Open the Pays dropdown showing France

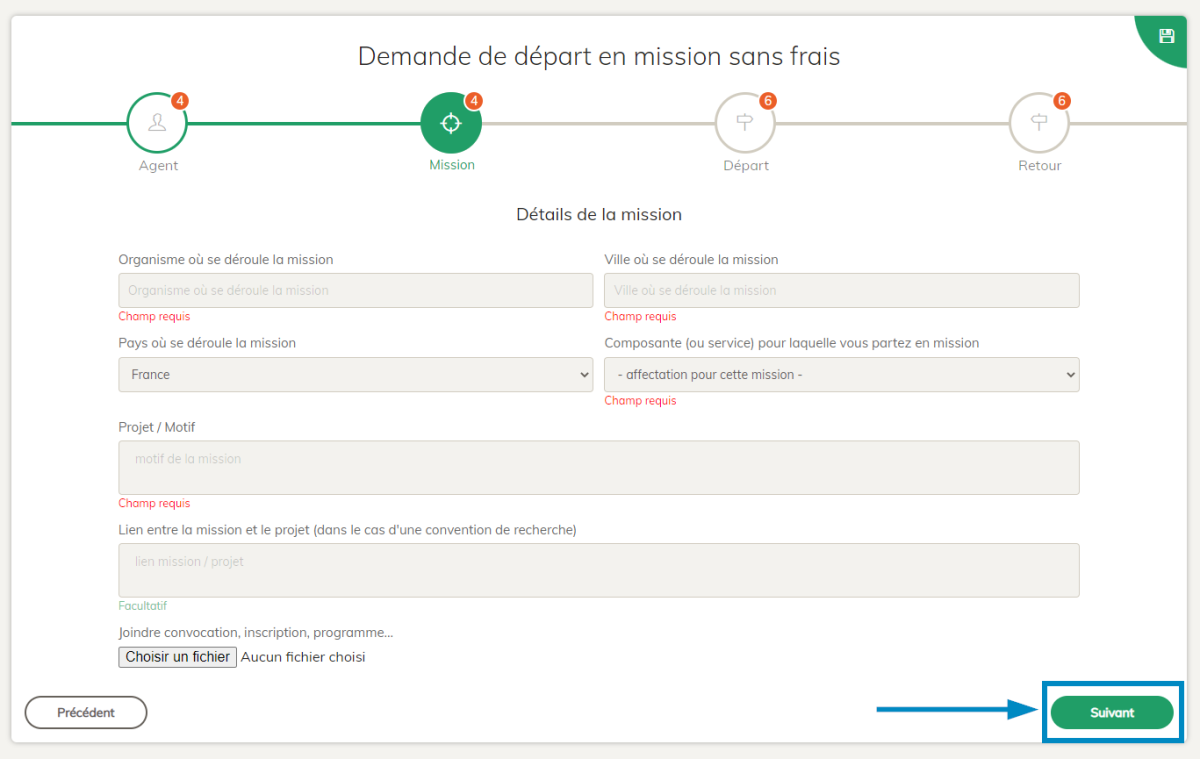(355, 375)
